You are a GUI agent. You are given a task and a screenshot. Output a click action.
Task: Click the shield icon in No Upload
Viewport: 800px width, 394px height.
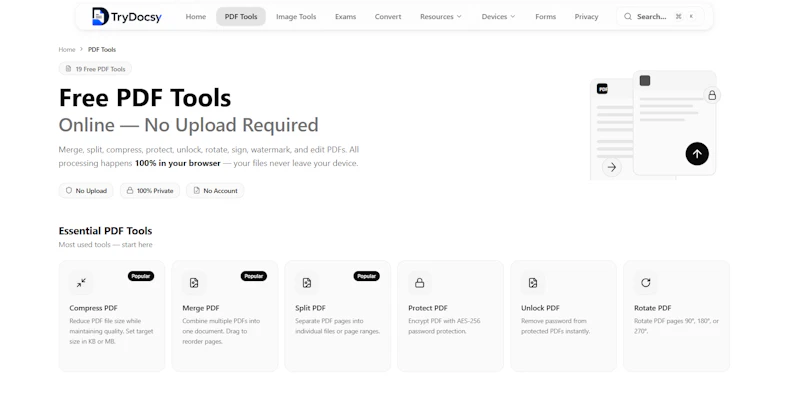tap(68, 190)
